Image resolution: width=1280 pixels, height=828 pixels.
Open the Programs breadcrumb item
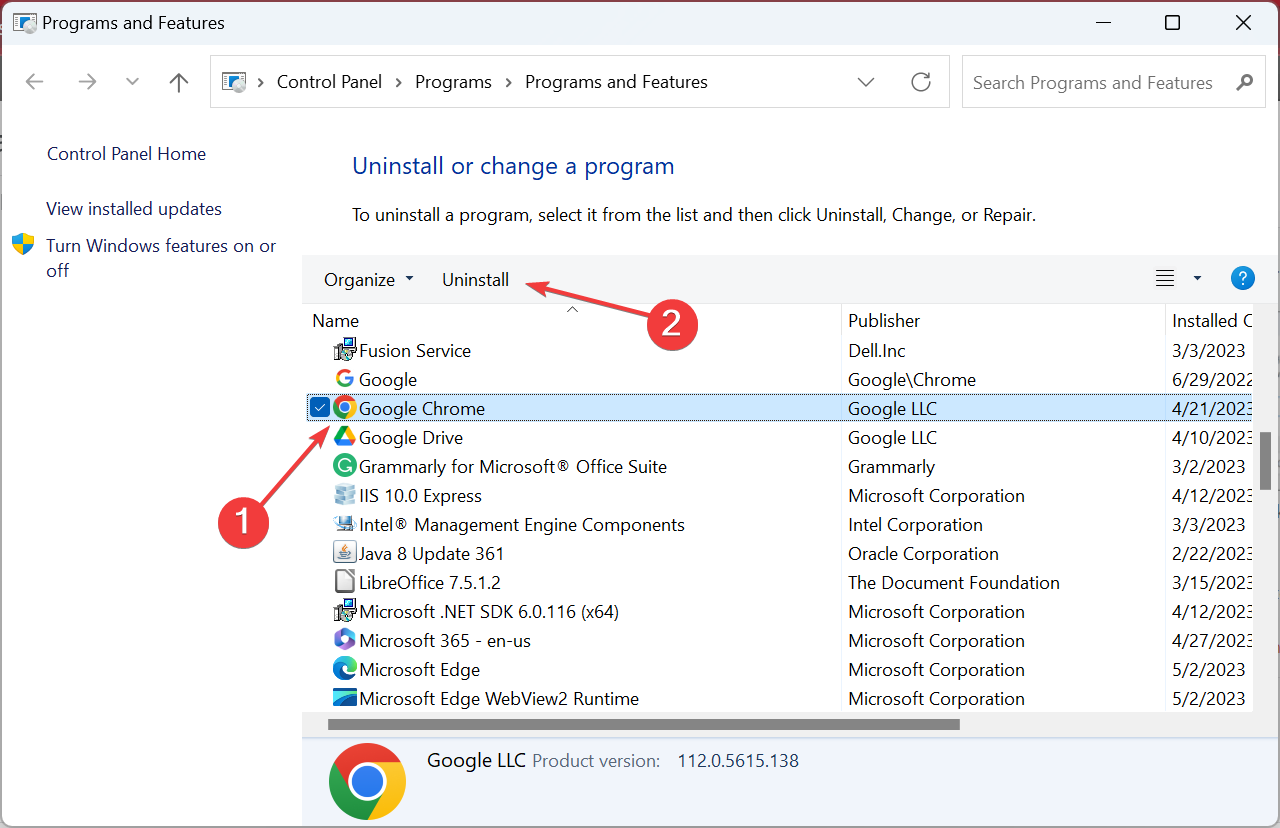(453, 81)
